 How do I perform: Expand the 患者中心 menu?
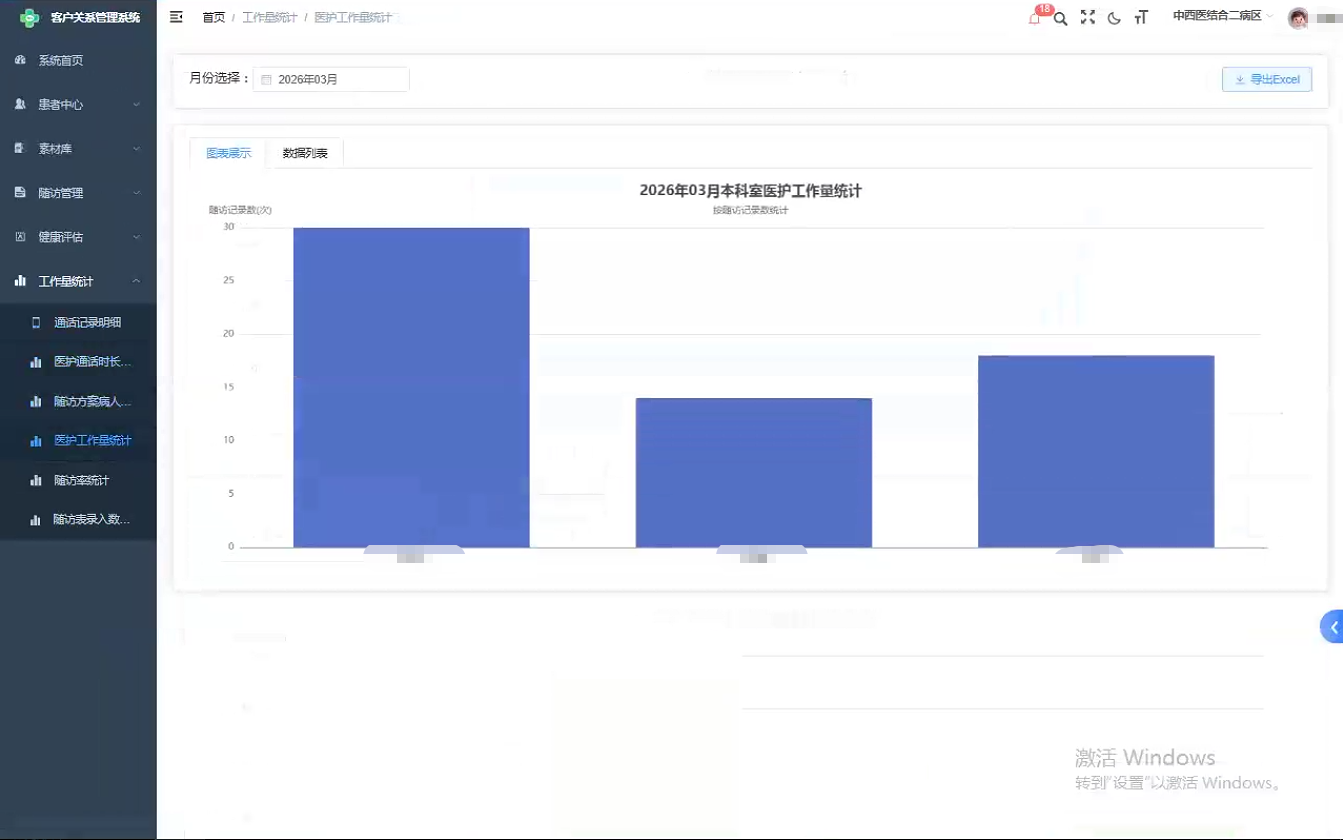pyautogui.click(x=77, y=104)
